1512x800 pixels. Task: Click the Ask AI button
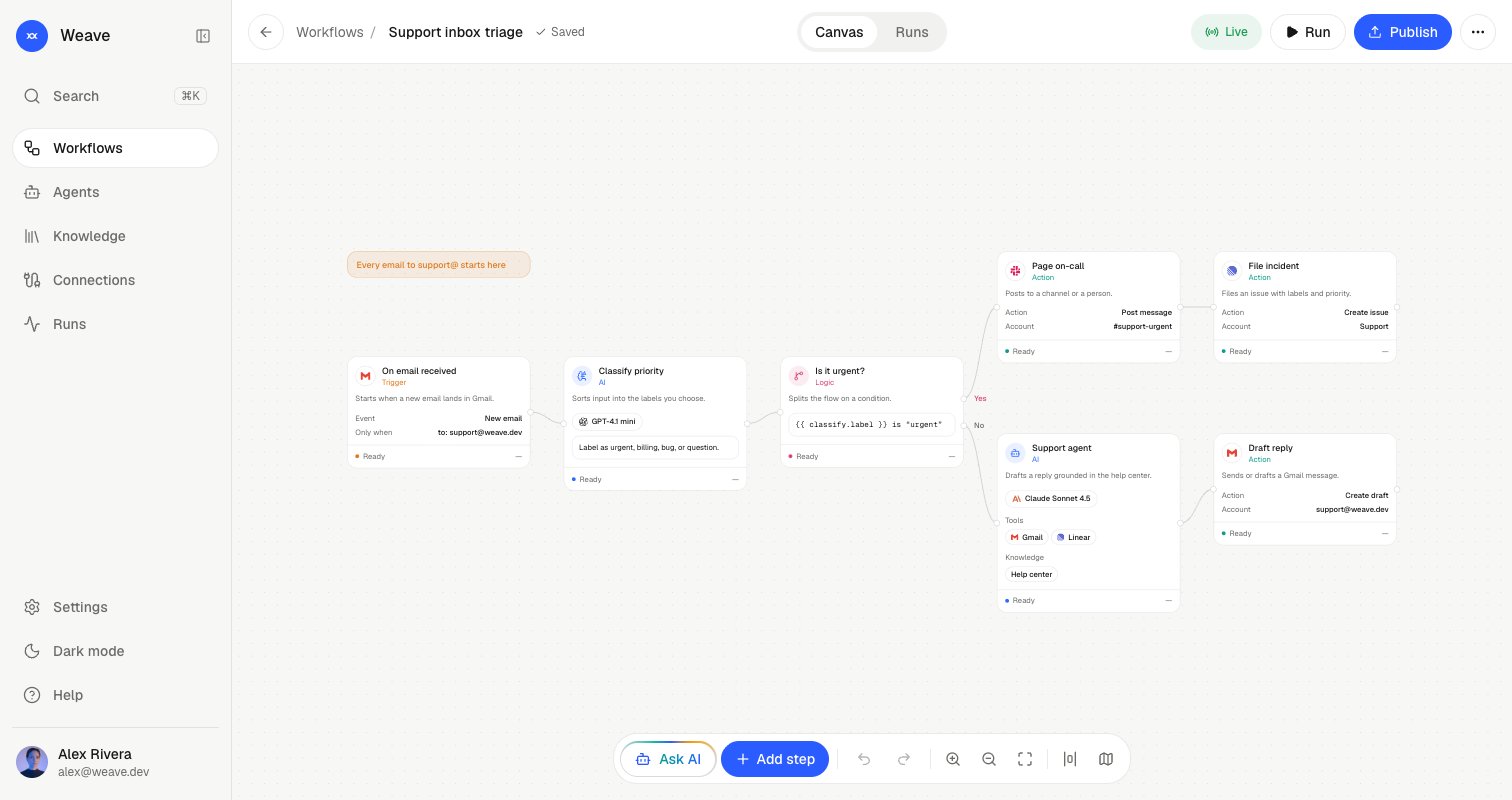coord(668,759)
